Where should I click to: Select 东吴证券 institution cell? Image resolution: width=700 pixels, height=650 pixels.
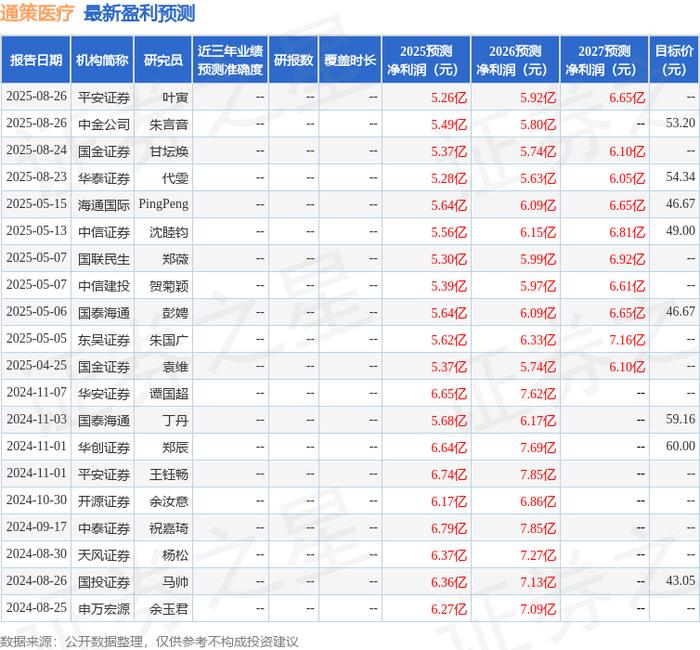tap(104, 340)
